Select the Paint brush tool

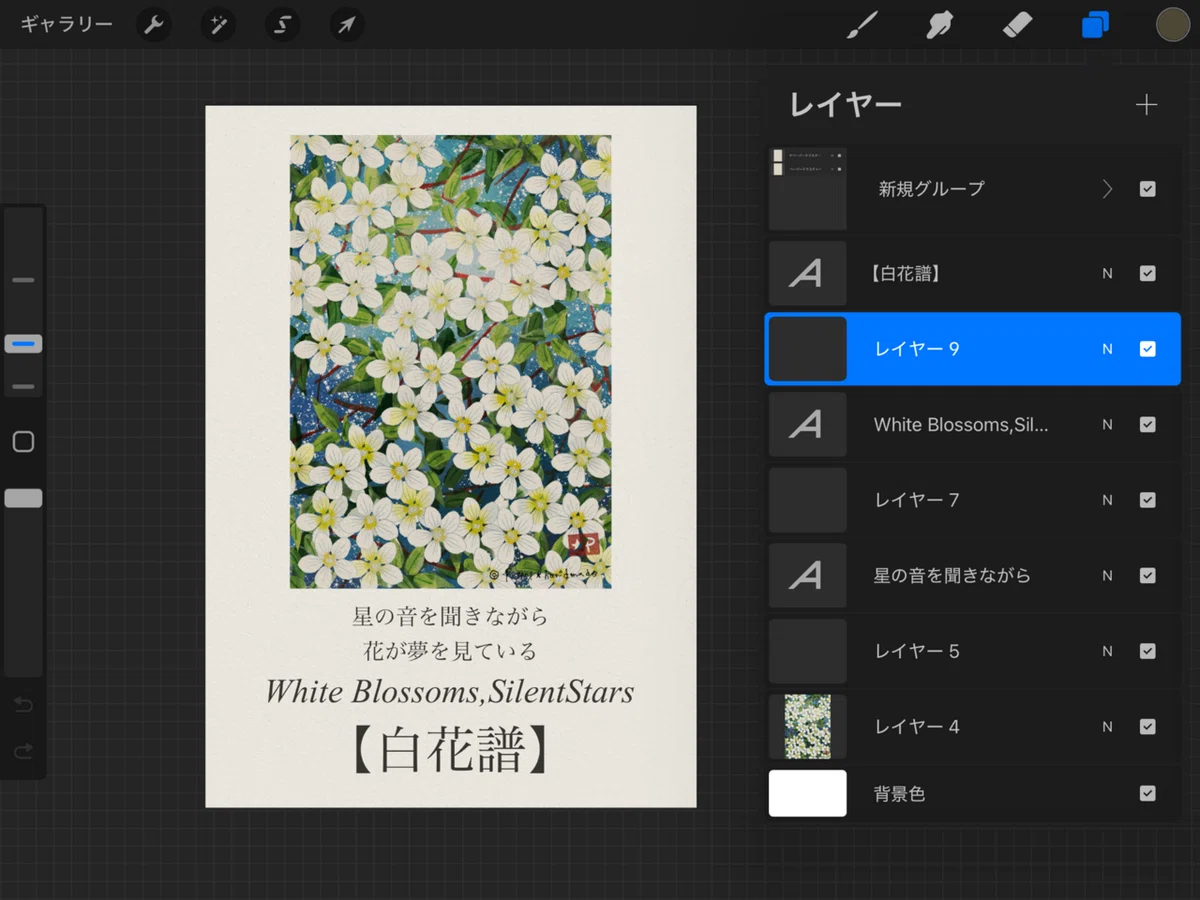(861, 24)
